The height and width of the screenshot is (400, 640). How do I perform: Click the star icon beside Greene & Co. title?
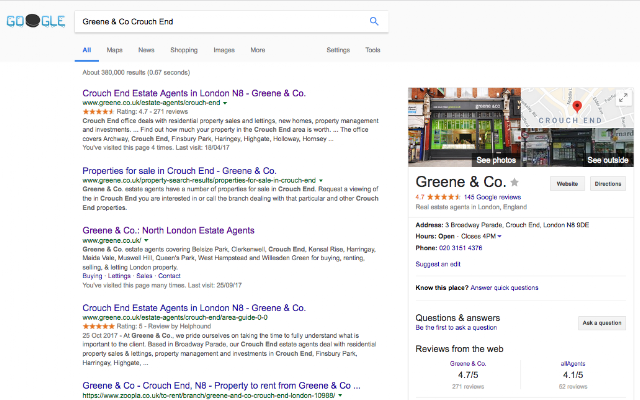coord(515,182)
